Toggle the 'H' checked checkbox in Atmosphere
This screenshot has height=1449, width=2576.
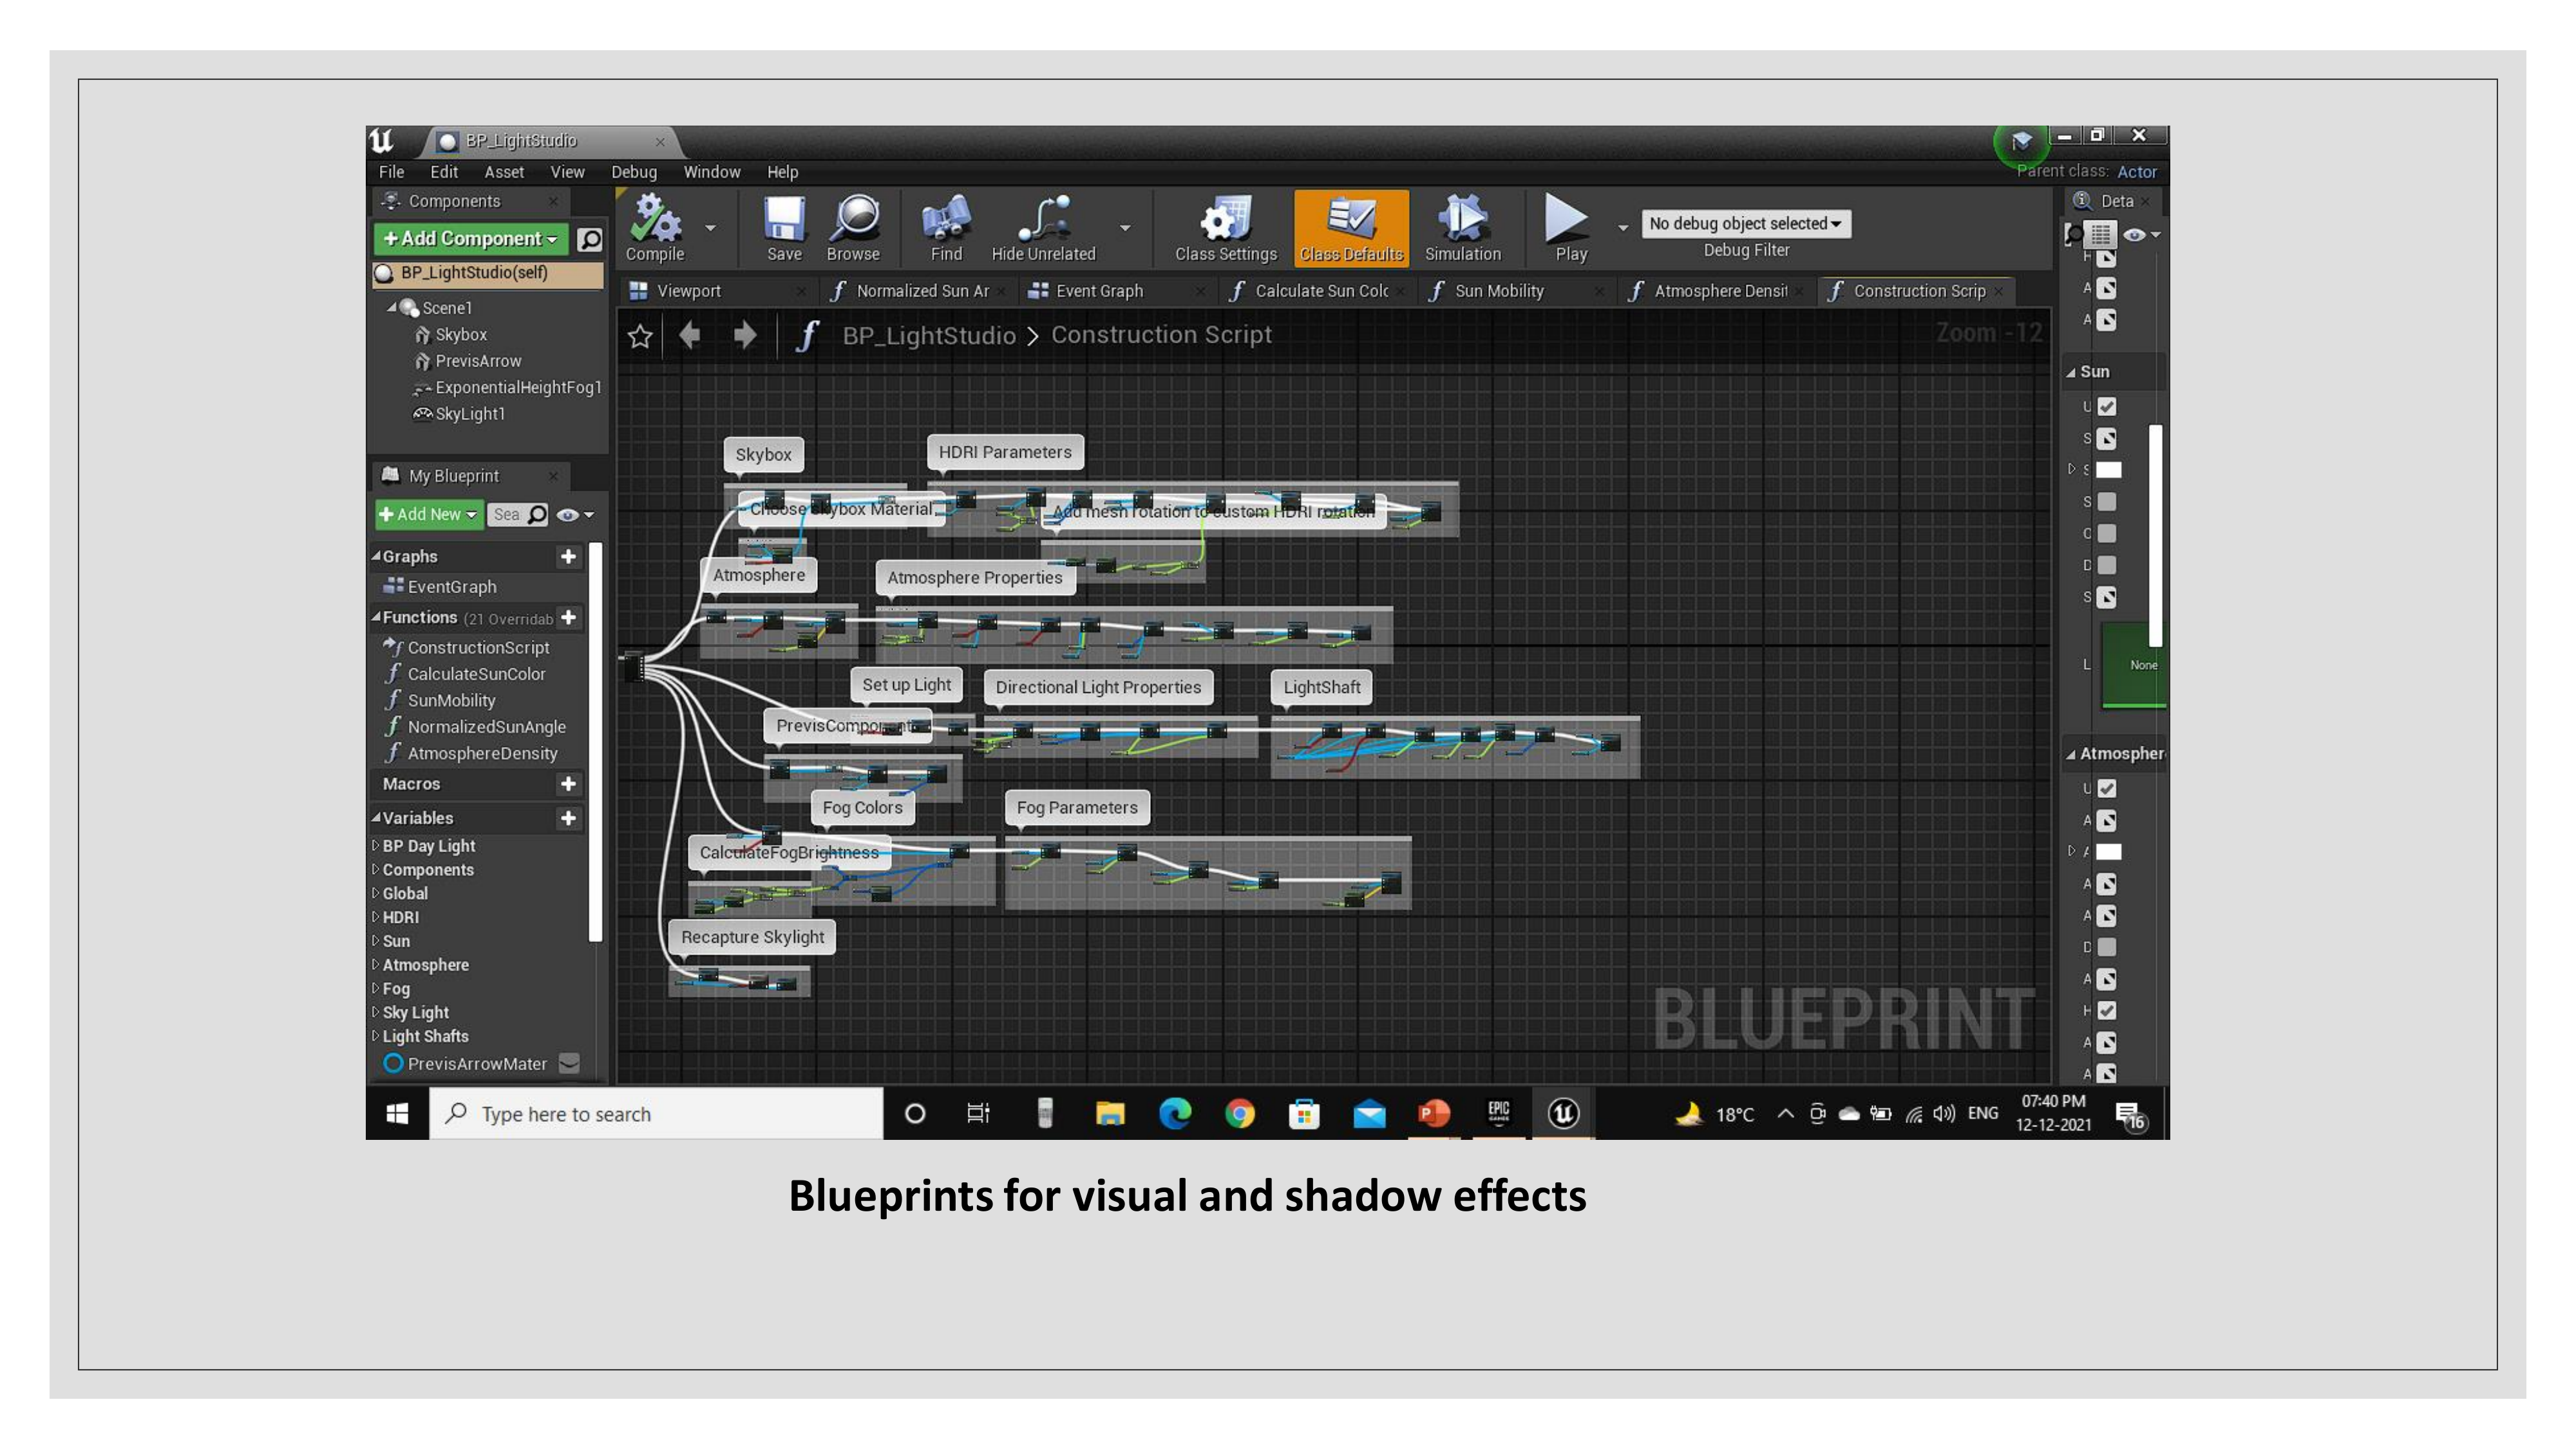click(2107, 1011)
